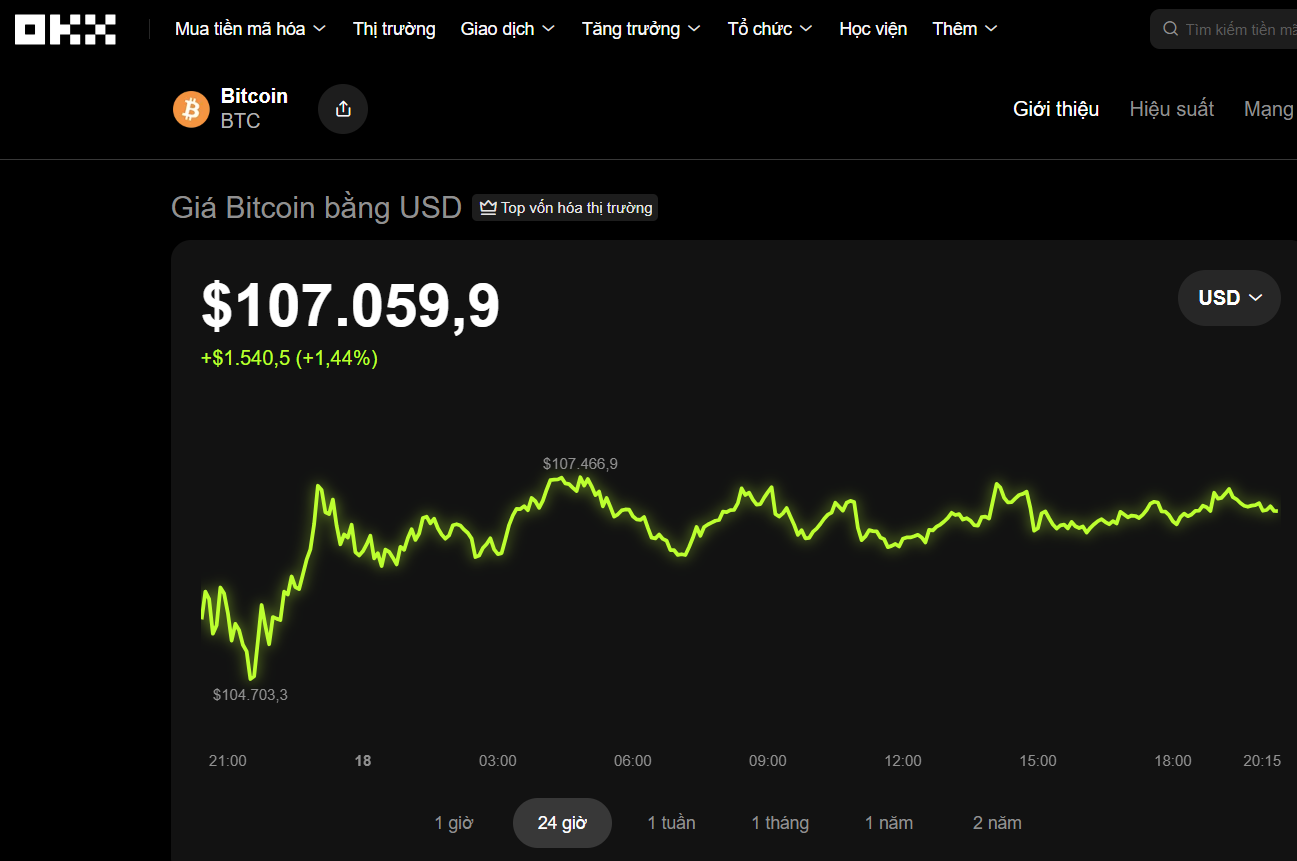Click in the crypto search field
Image resolution: width=1297 pixels, height=861 pixels.
coord(1240,30)
